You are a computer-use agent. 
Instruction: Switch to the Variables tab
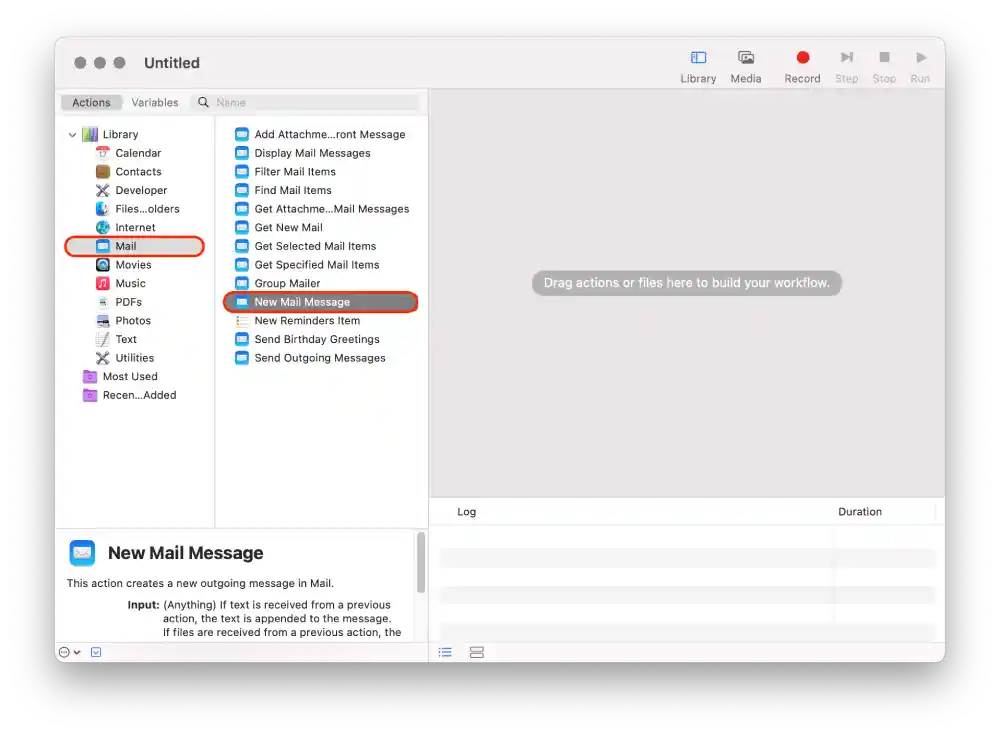coord(155,102)
